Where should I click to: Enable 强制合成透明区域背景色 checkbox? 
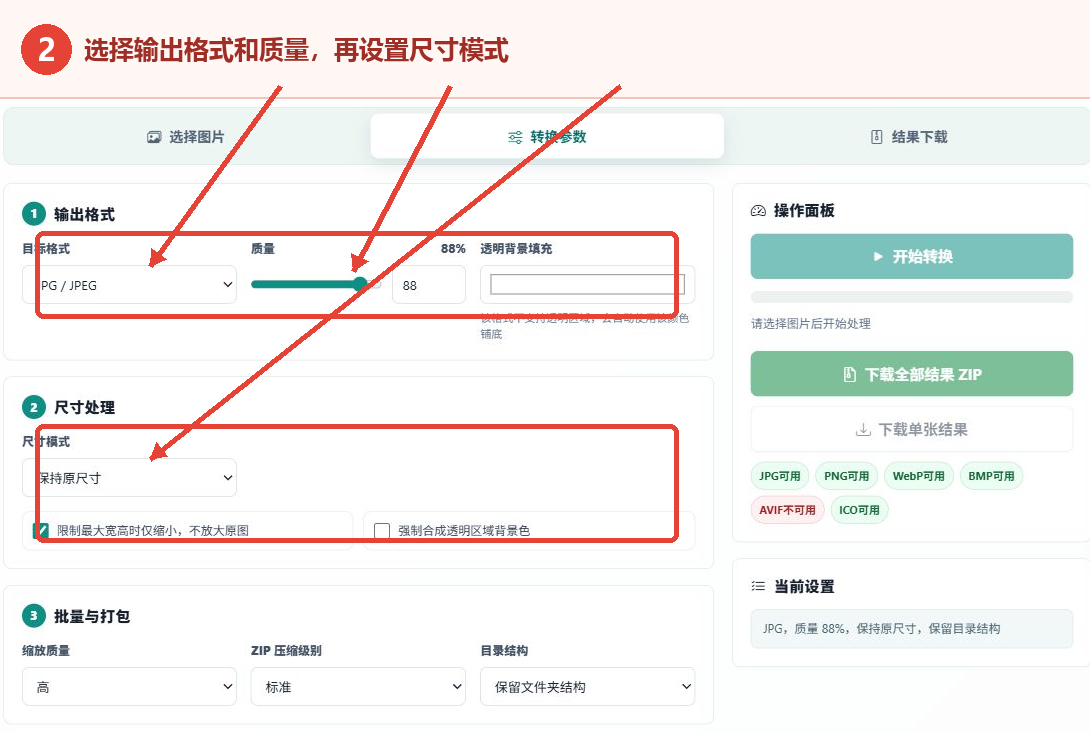coord(382,531)
